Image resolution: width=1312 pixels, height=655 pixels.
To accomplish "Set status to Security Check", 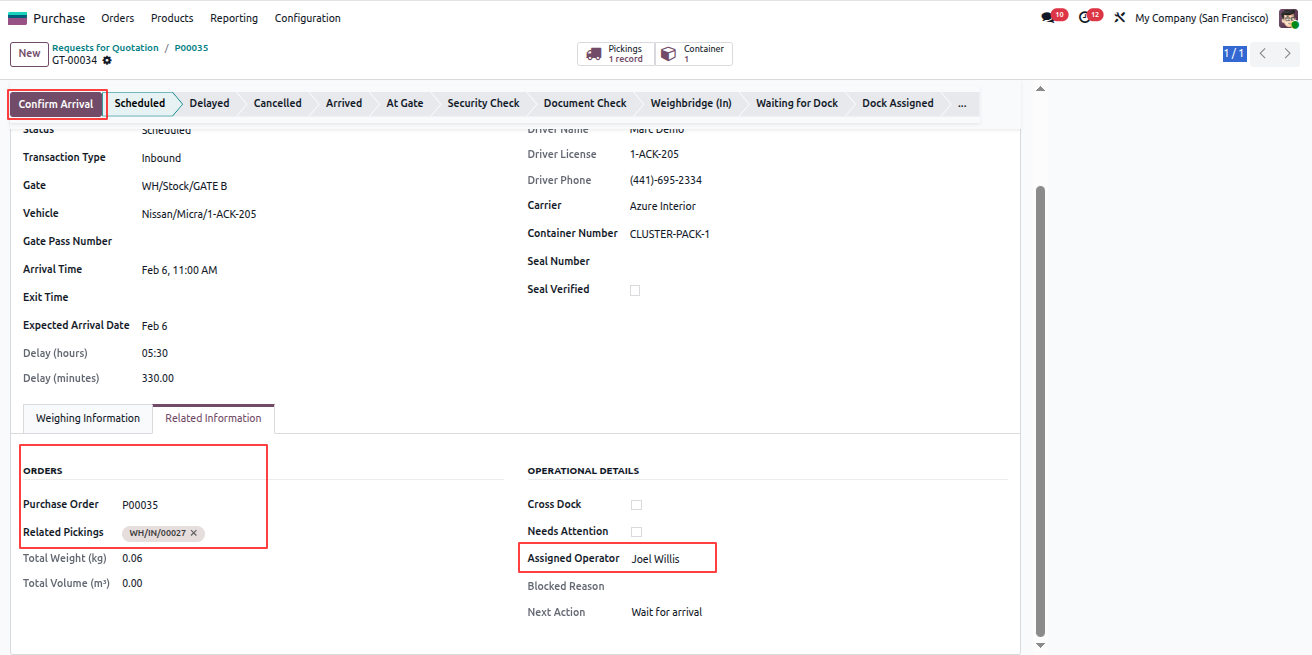I will 483,104.
